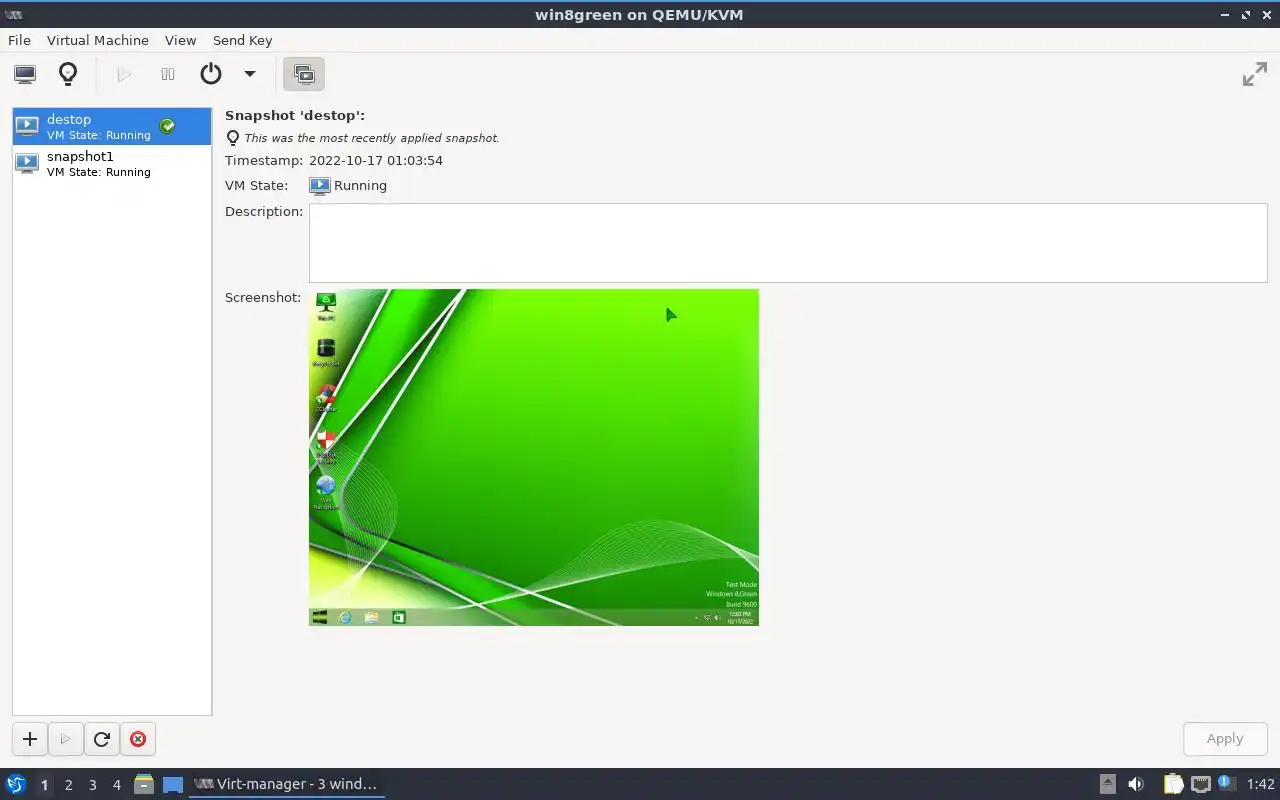Open the Virtual Machine menu
This screenshot has height=800, width=1280.
98,40
